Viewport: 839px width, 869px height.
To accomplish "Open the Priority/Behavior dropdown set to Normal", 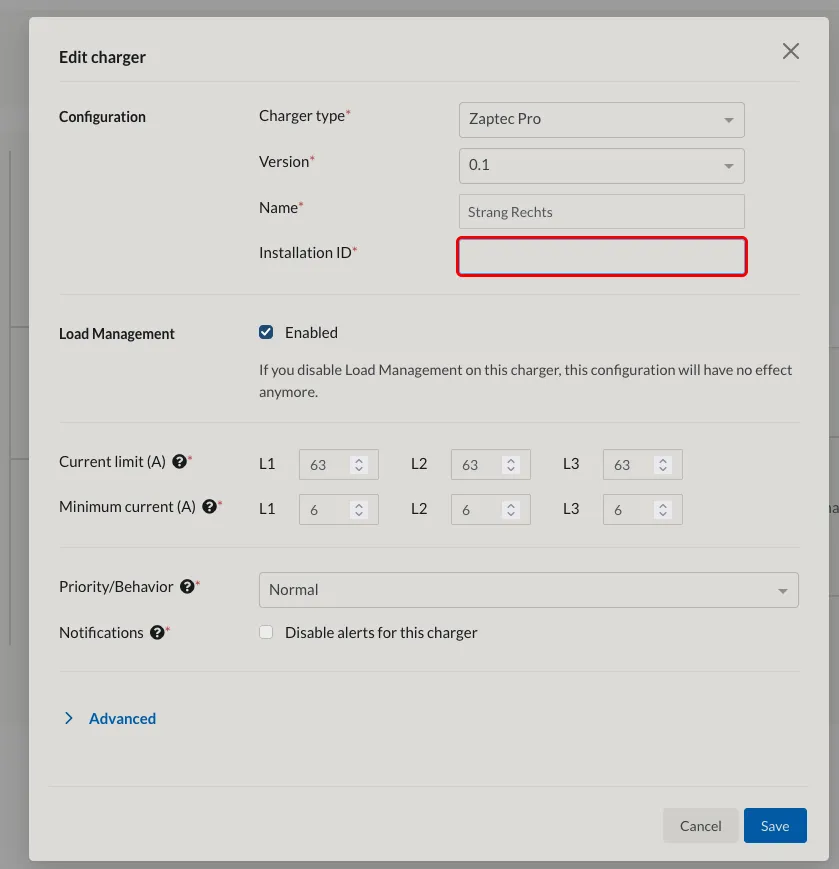I will (x=529, y=590).
